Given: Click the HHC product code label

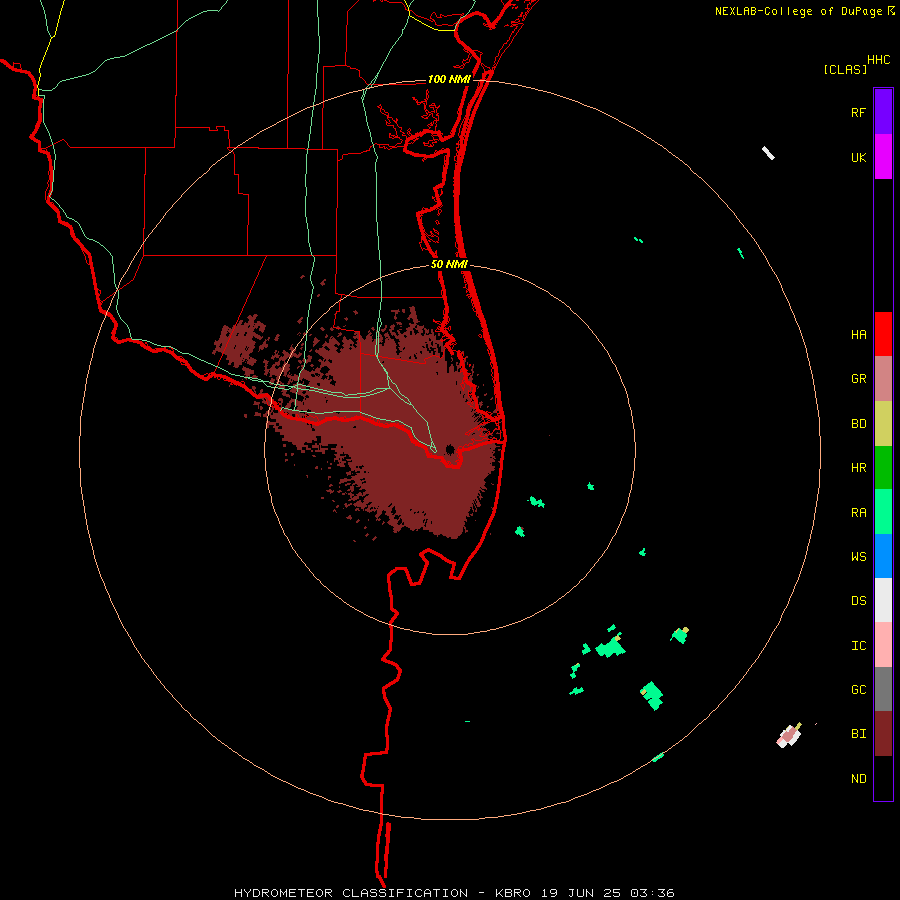Looking at the screenshot, I should pos(878,60).
